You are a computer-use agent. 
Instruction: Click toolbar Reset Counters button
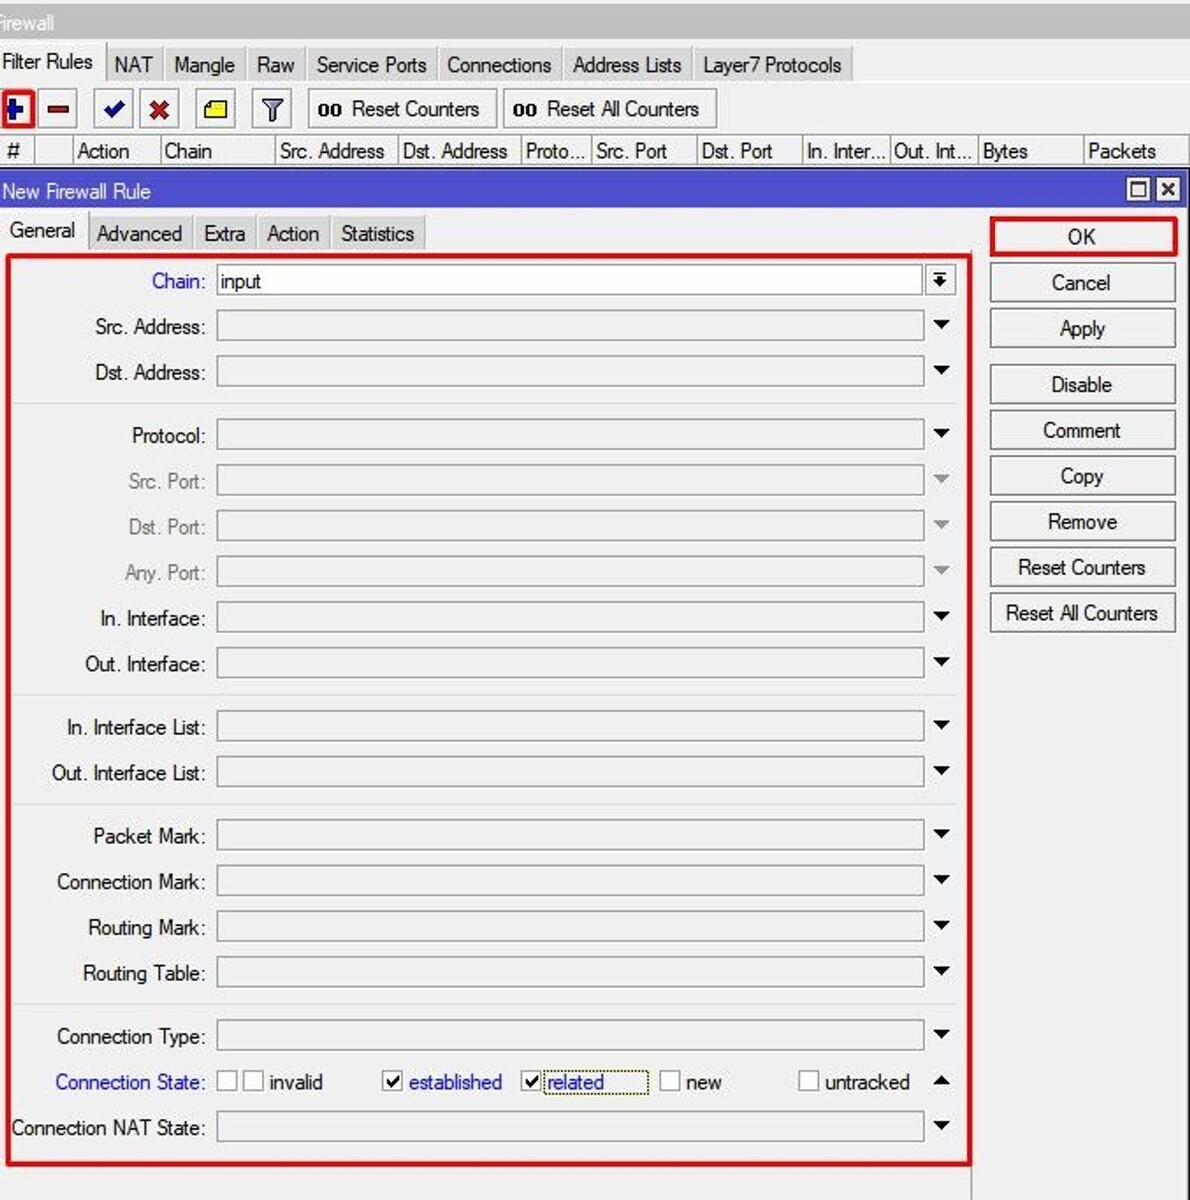point(402,109)
